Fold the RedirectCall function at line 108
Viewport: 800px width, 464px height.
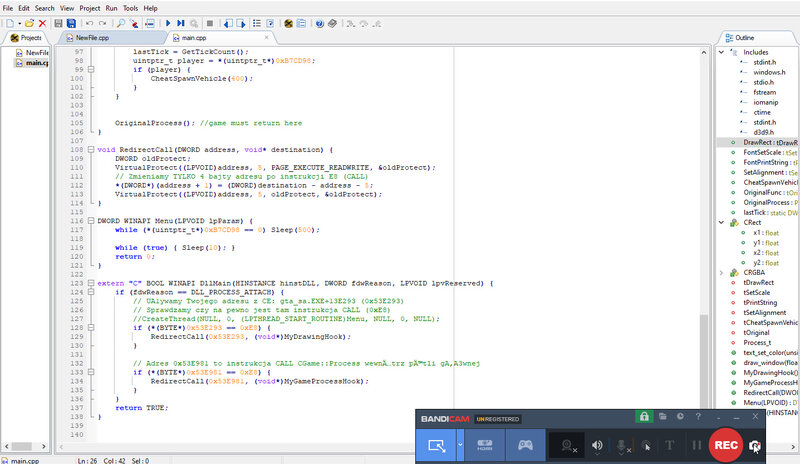click(91, 150)
